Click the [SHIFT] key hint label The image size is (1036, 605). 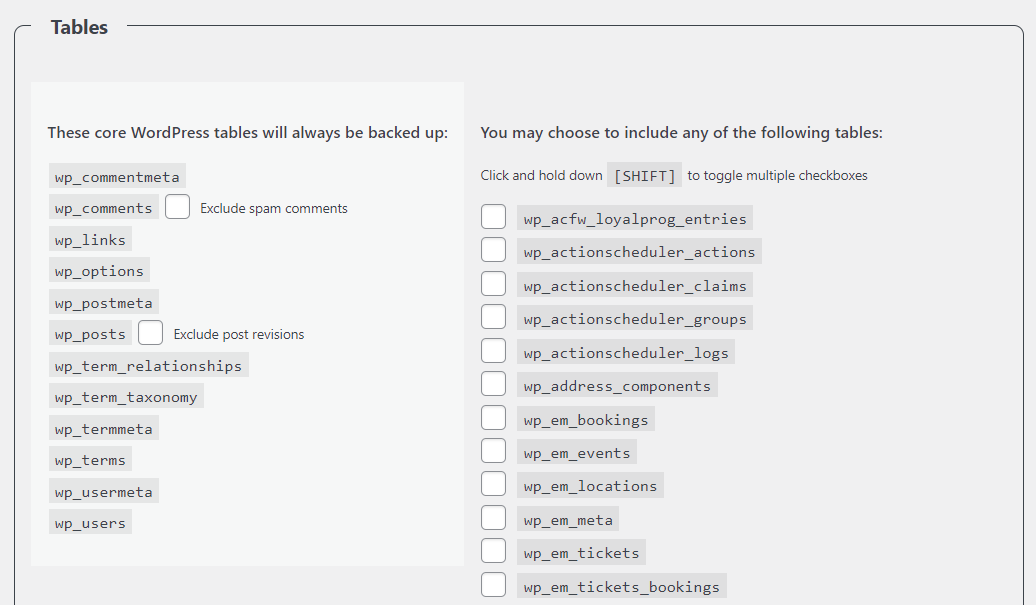[644, 175]
